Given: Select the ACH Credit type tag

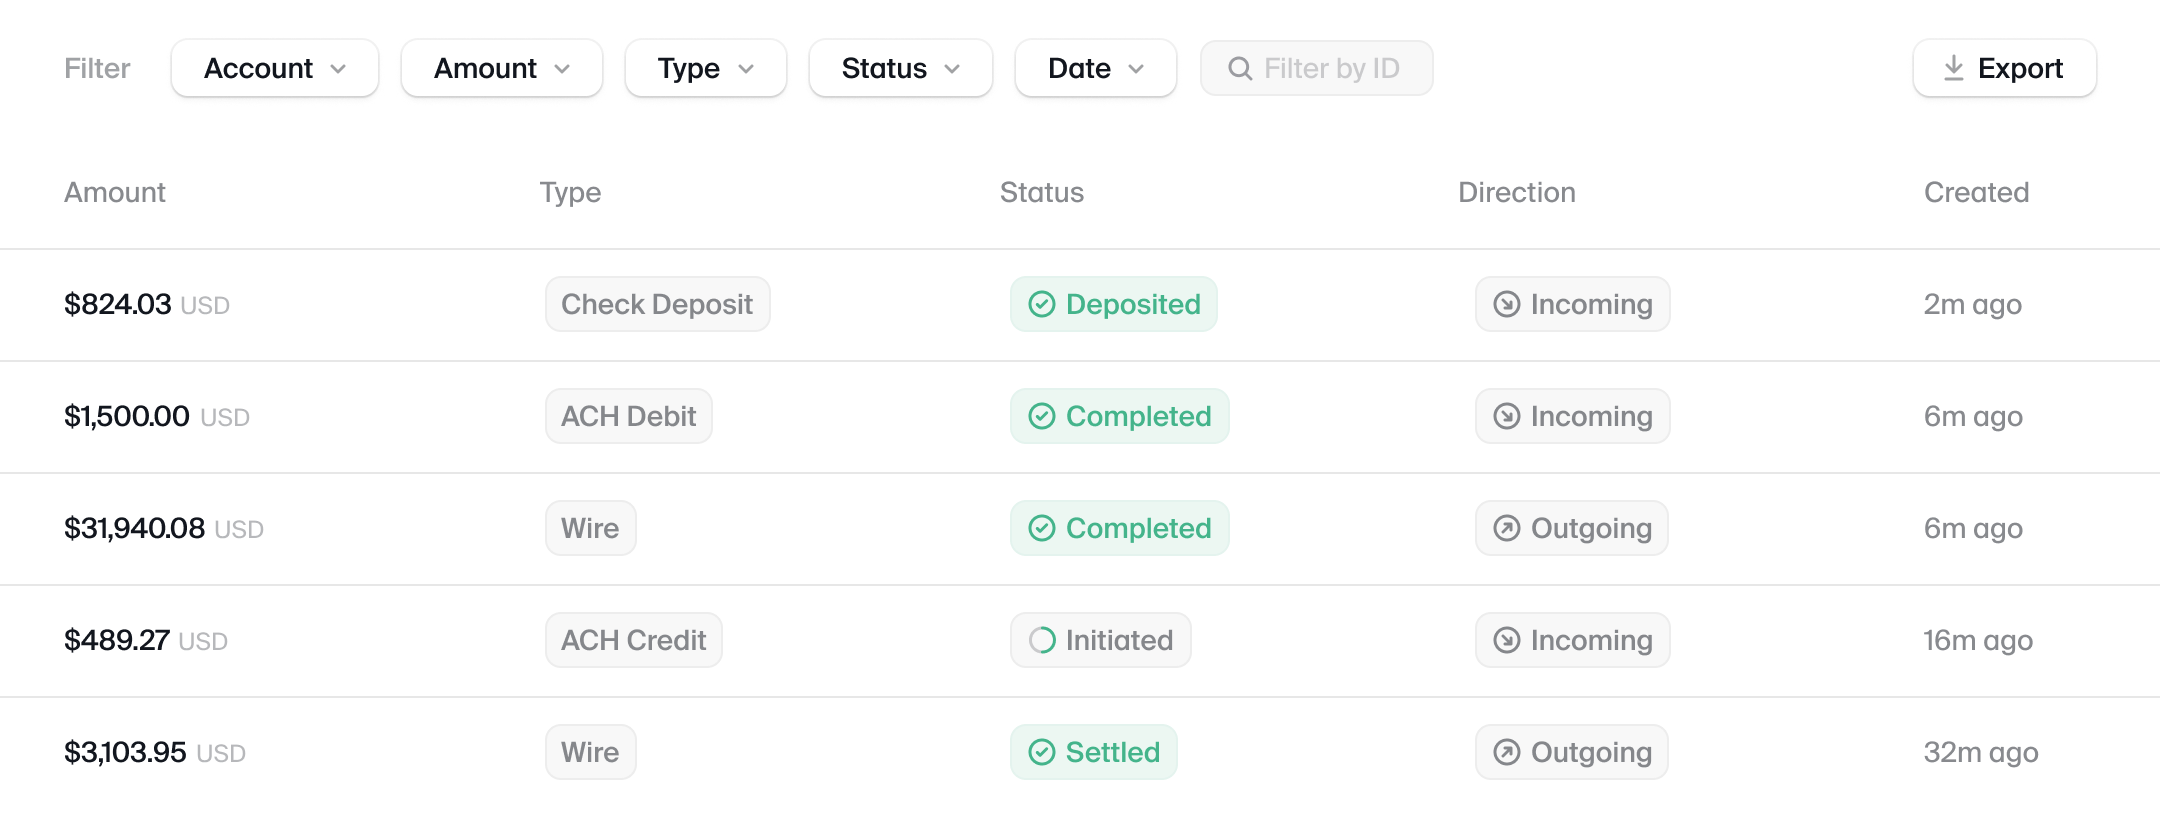Looking at the screenshot, I should [x=634, y=640].
